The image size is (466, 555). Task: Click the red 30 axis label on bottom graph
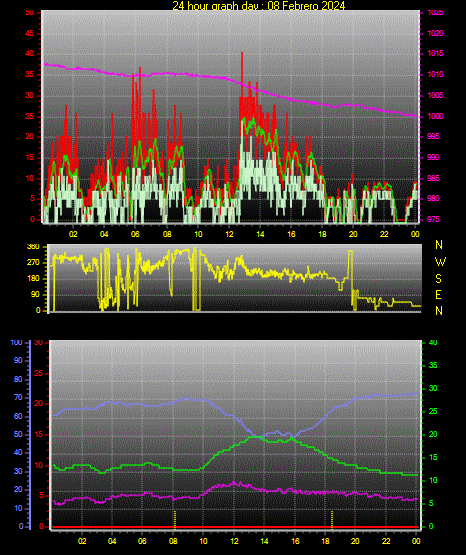39,343
